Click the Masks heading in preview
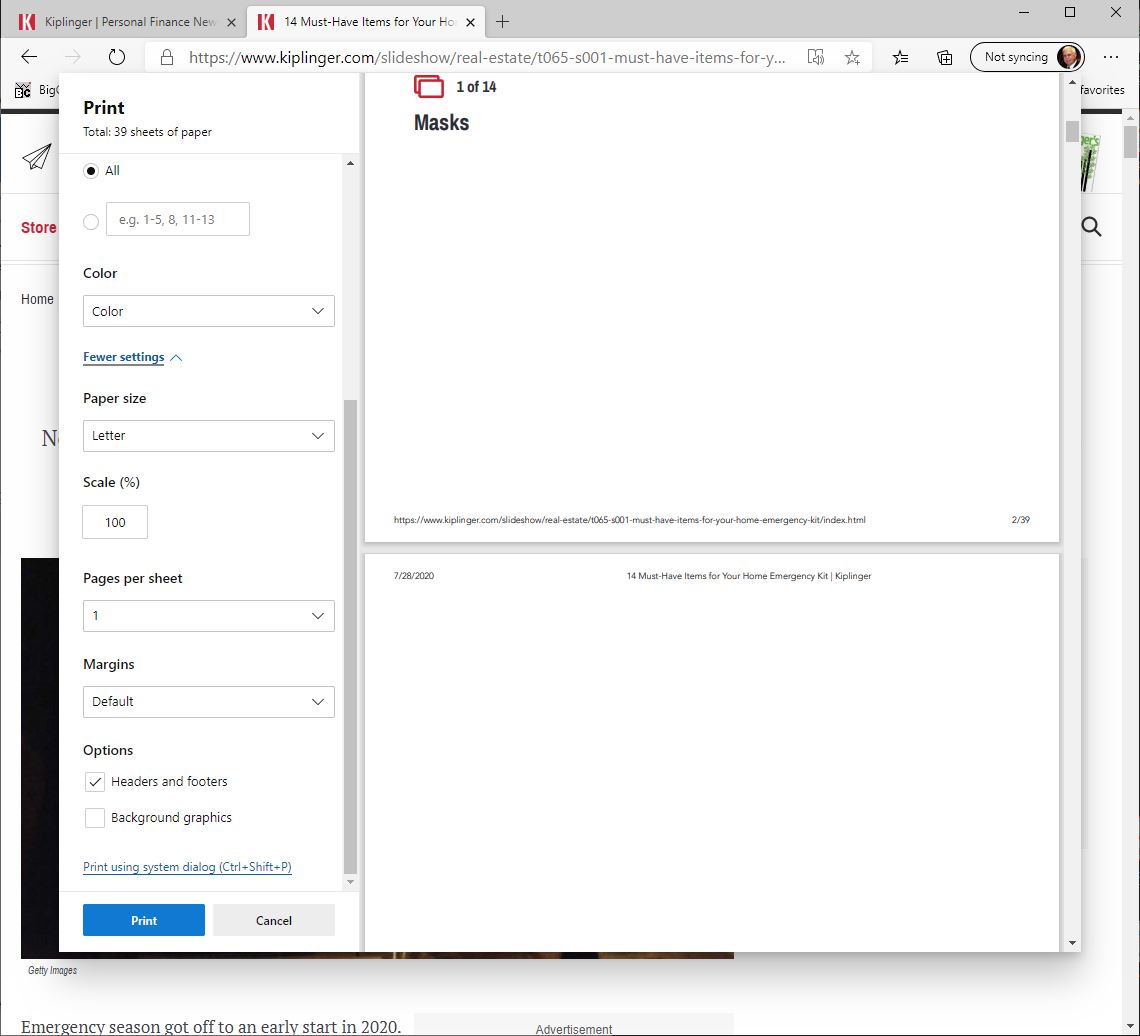Screen dimensions: 1140x1036 pos(441,122)
